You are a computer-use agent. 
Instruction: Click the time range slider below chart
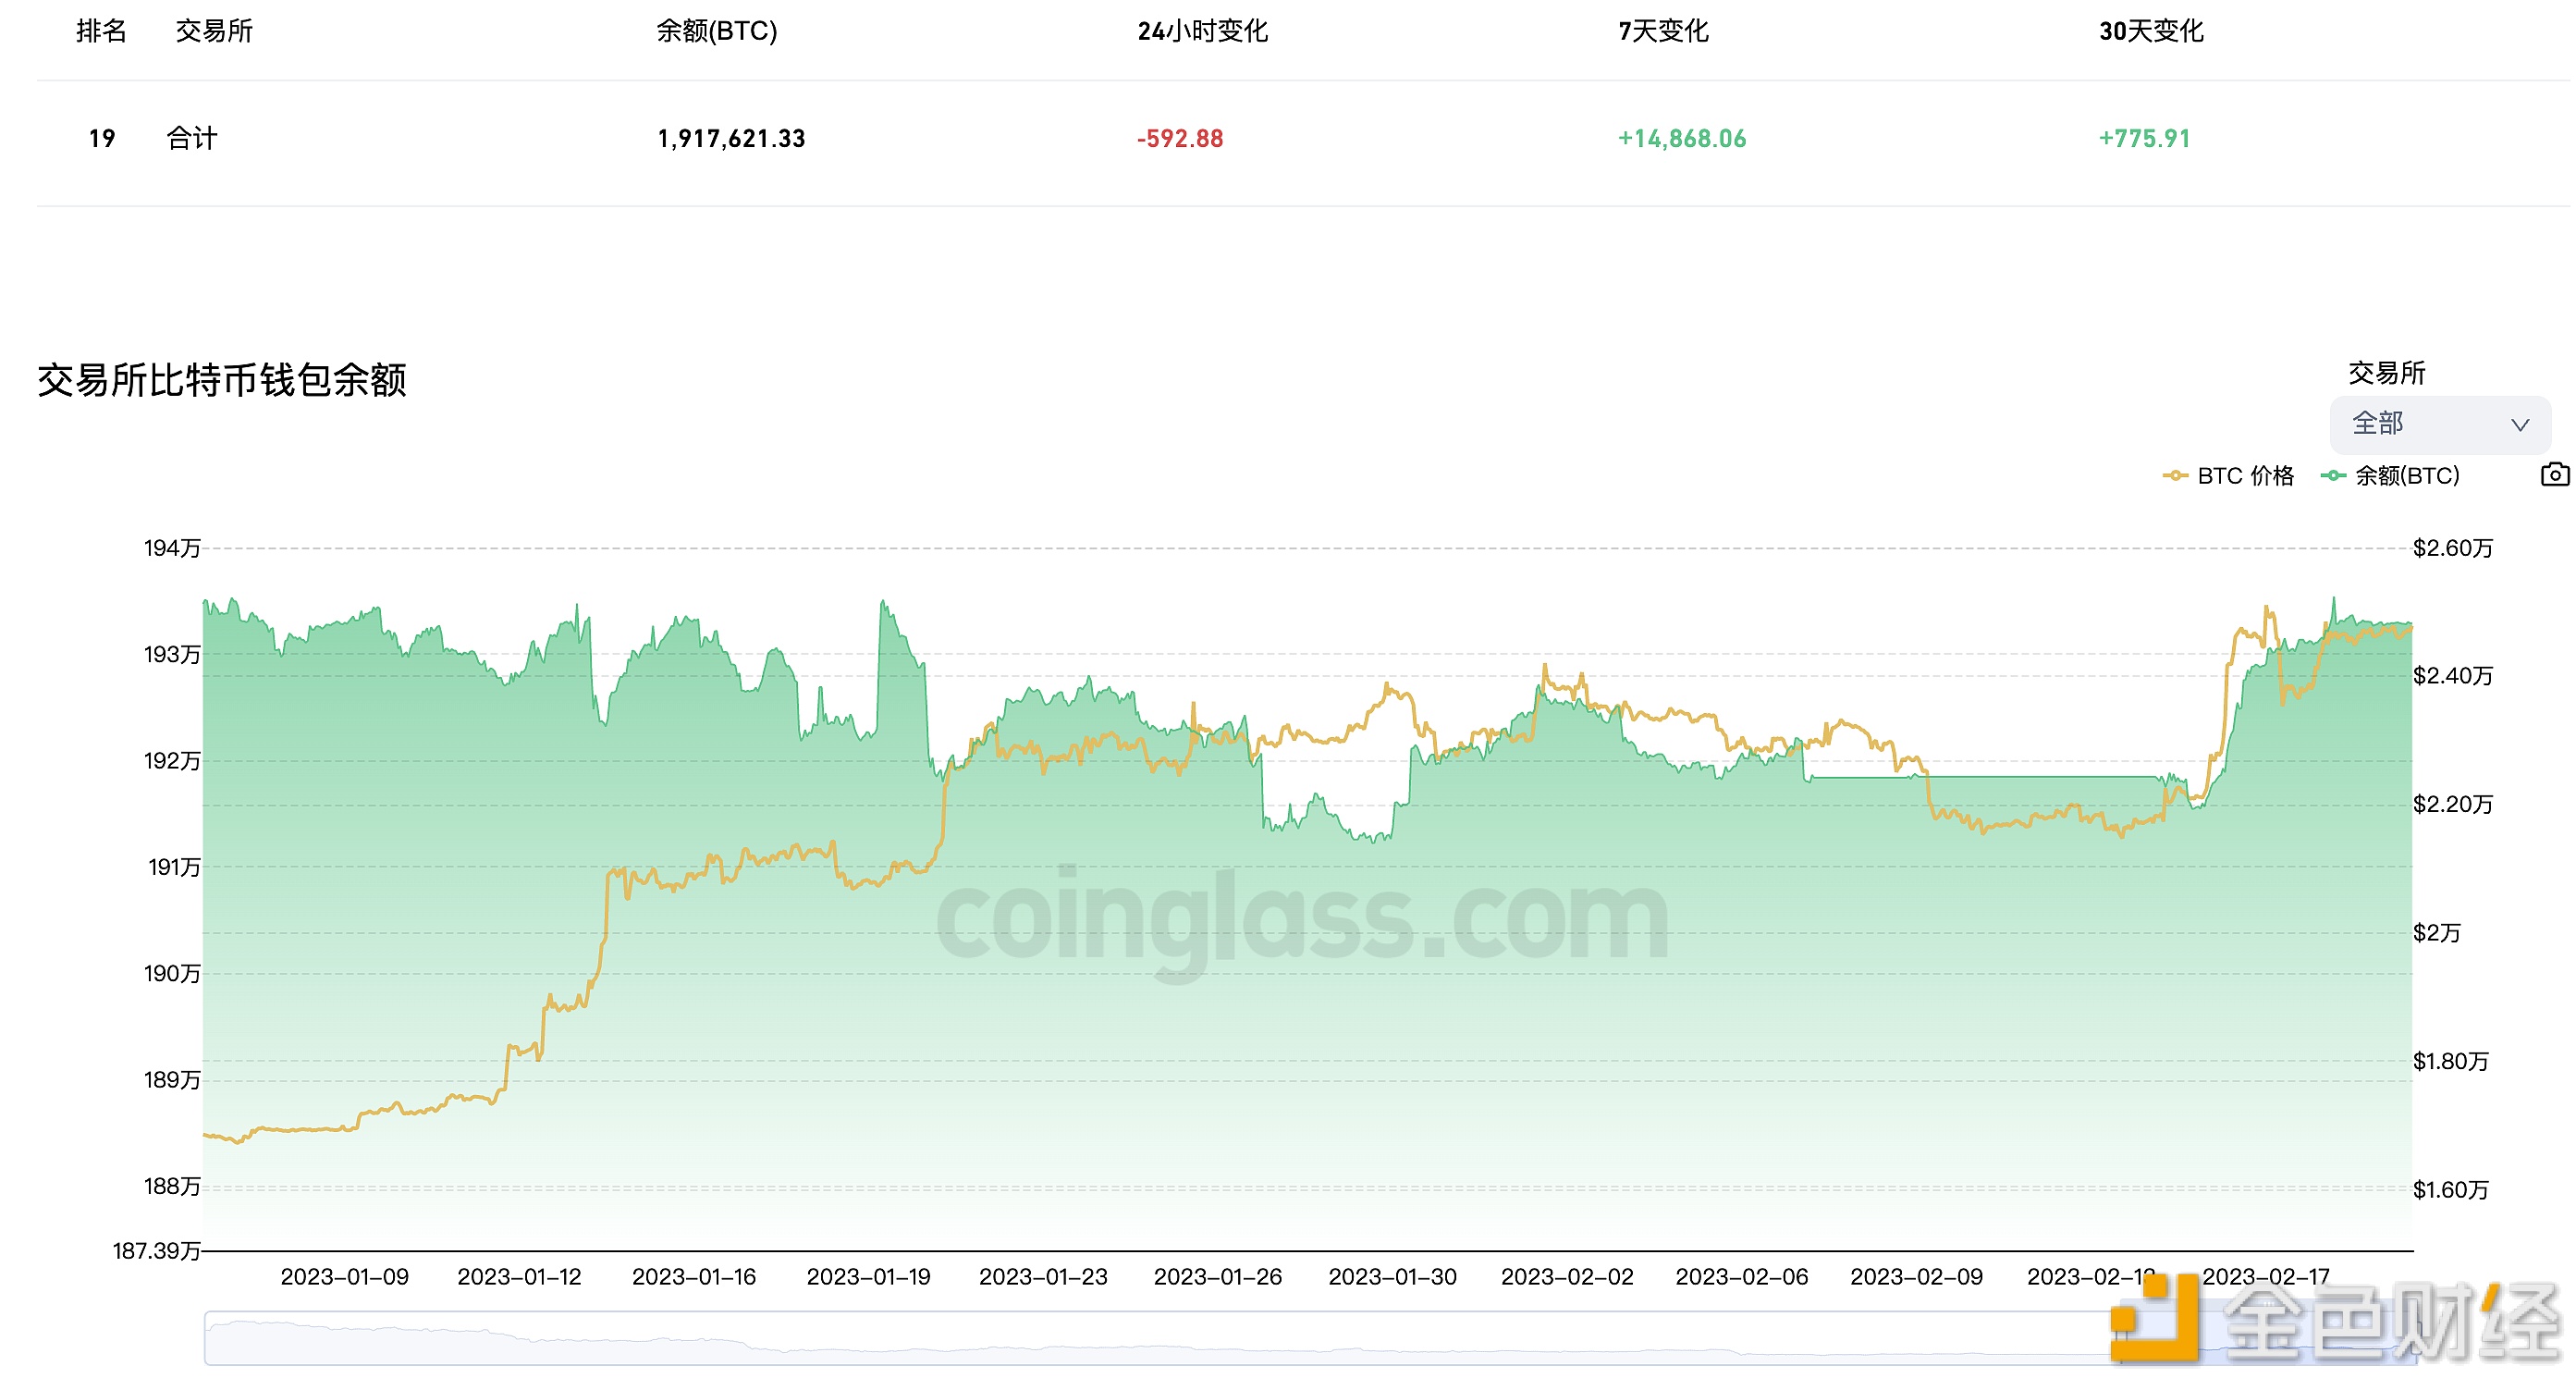click(1309, 1338)
